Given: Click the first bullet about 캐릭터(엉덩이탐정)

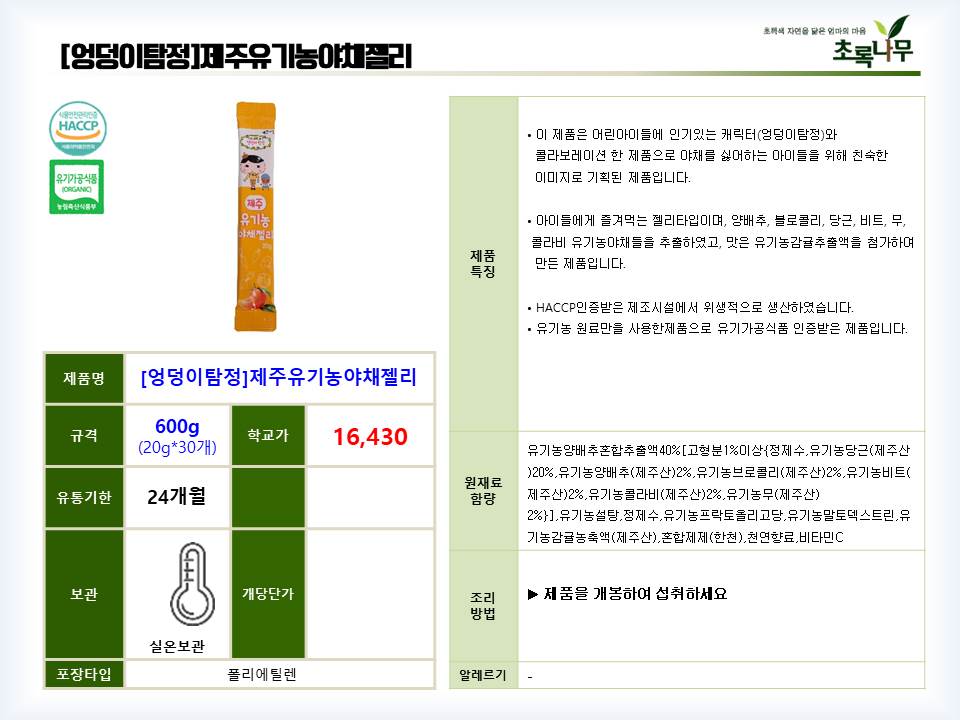Looking at the screenshot, I should (x=707, y=156).
